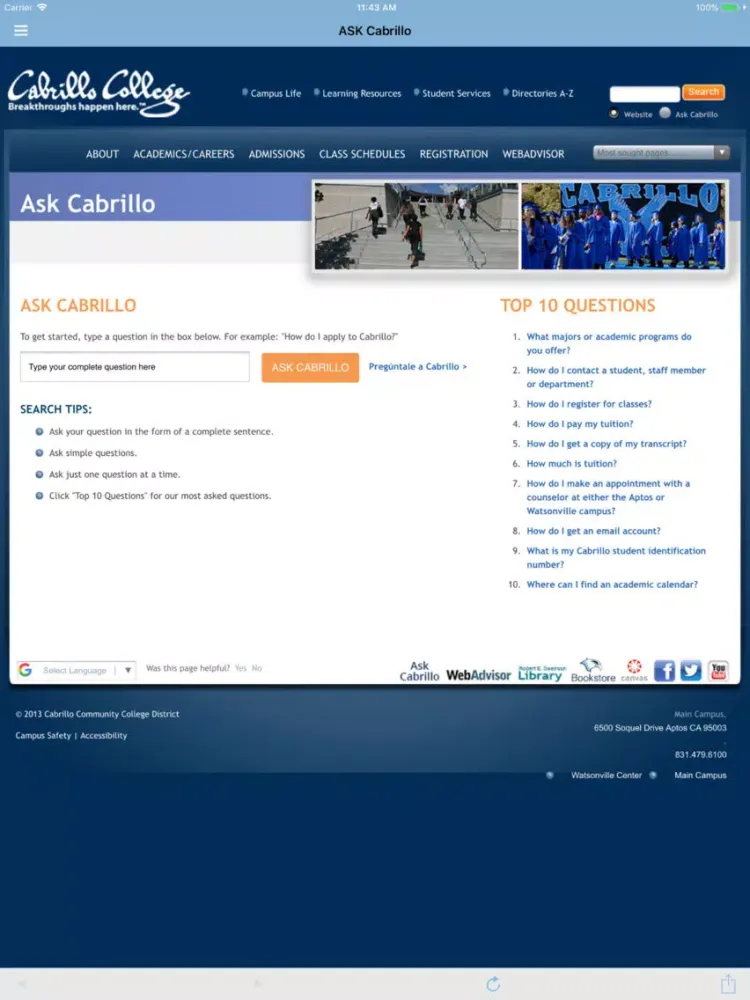This screenshot has height=1000, width=750.
Task: Open the Facebook icon in footer
Action: [x=664, y=670]
